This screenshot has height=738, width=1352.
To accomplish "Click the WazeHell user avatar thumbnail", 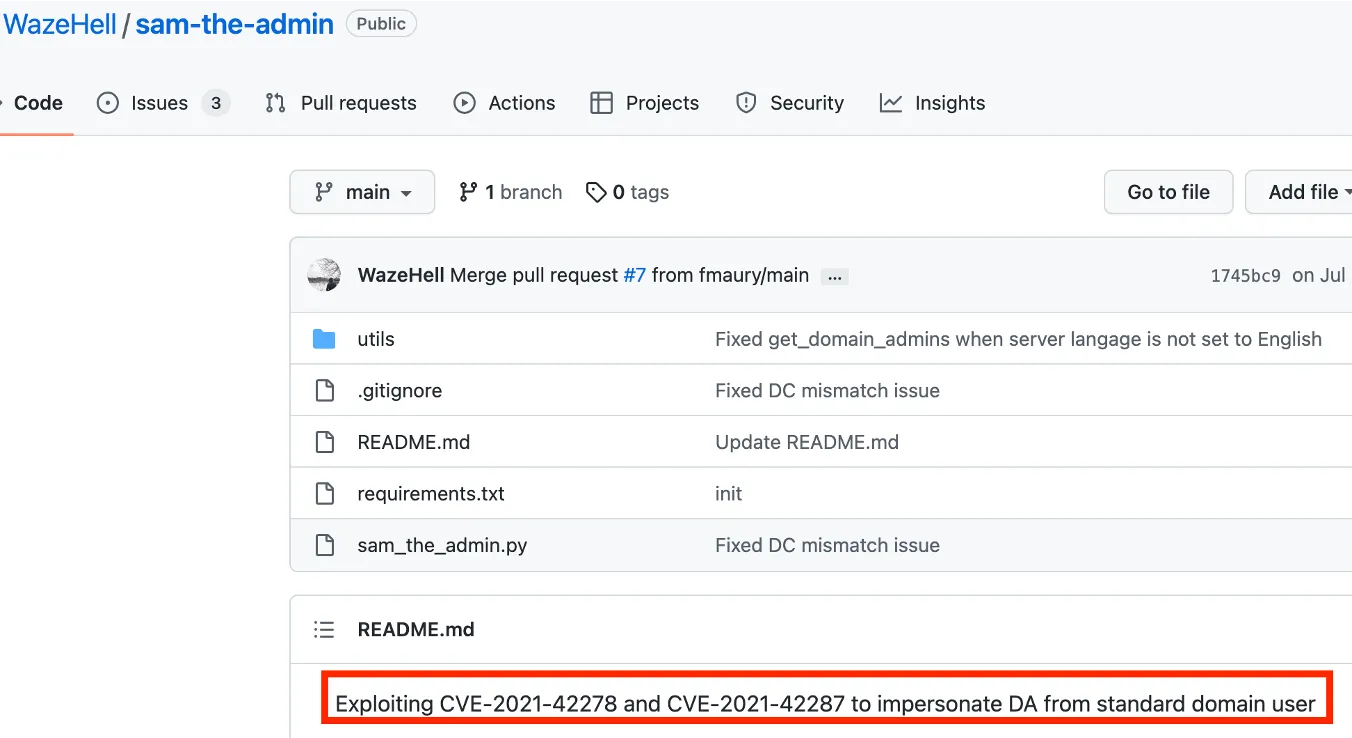I will tap(324, 275).
